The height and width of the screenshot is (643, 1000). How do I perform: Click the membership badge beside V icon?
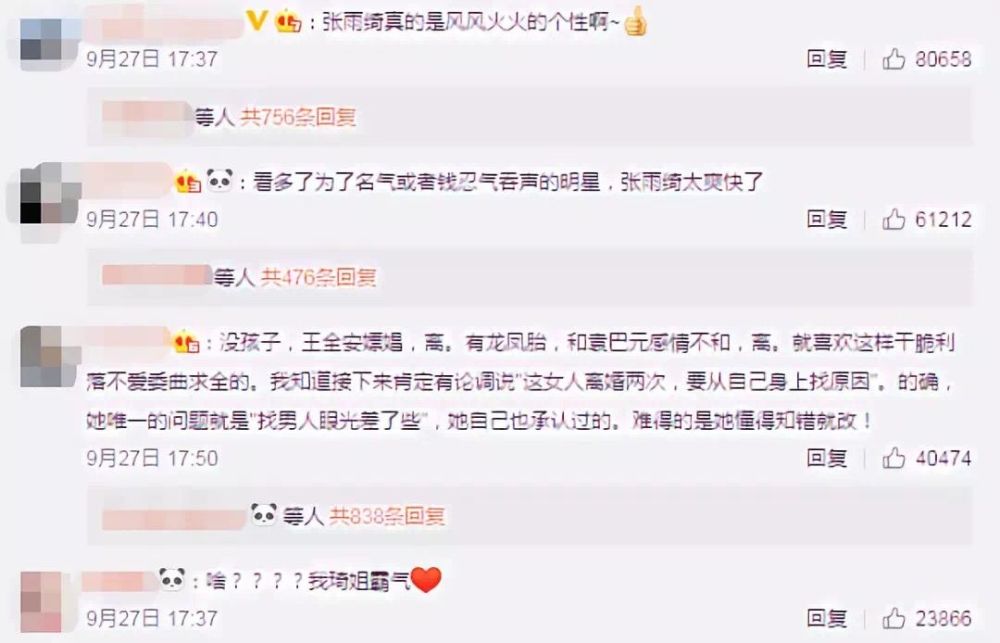(x=288, y=22)
